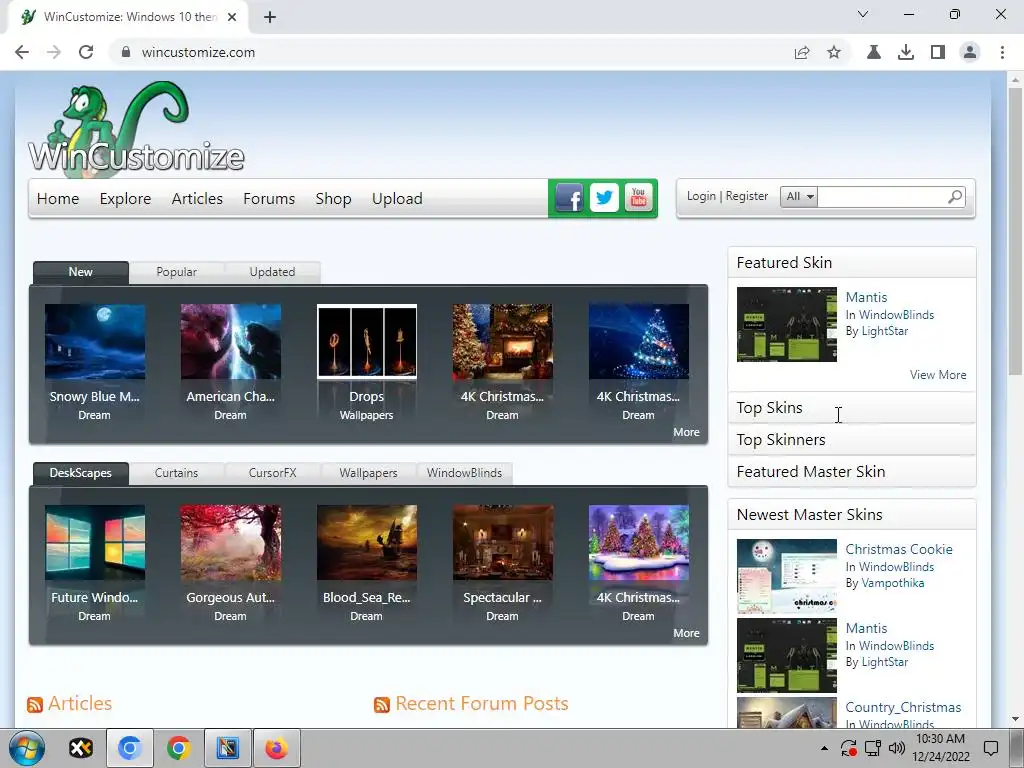Viewport: 1024px width, 768px height.
Task: Click the Login link
Action: point(701,196)
